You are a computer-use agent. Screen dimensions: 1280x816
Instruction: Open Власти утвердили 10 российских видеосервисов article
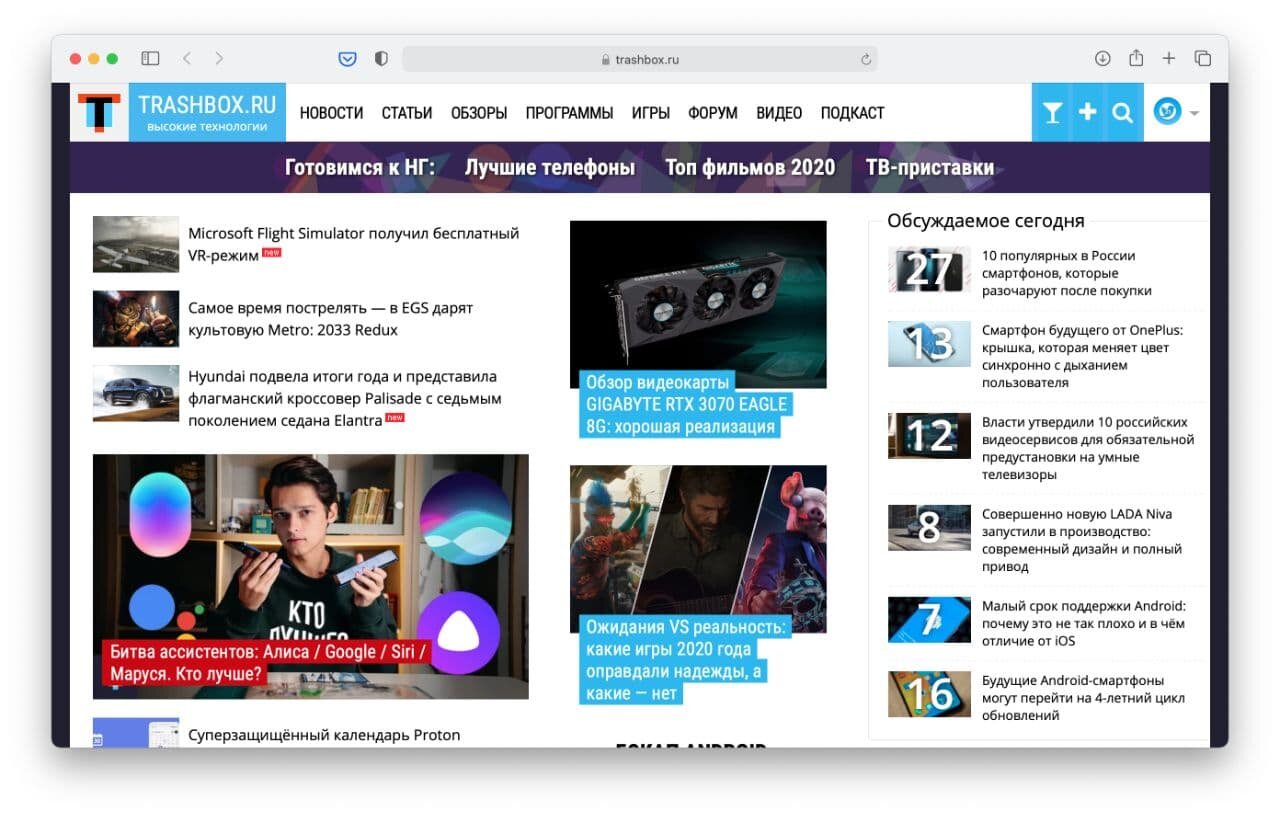[1088, 448]
